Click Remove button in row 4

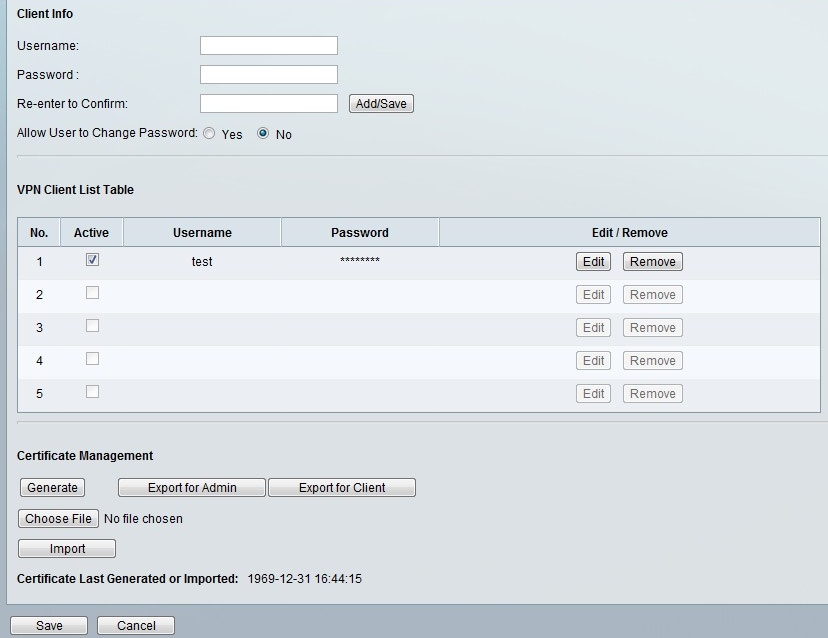[x=653, y=361]
